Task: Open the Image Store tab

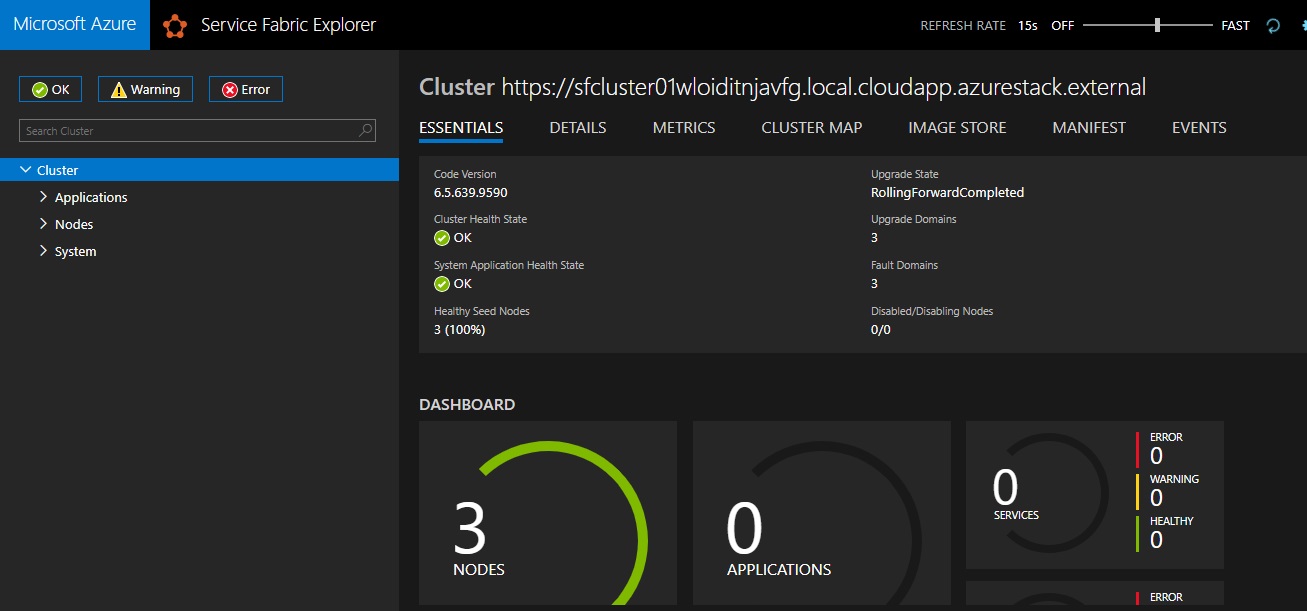Action: pyautogui.click(x=957, y=127)
